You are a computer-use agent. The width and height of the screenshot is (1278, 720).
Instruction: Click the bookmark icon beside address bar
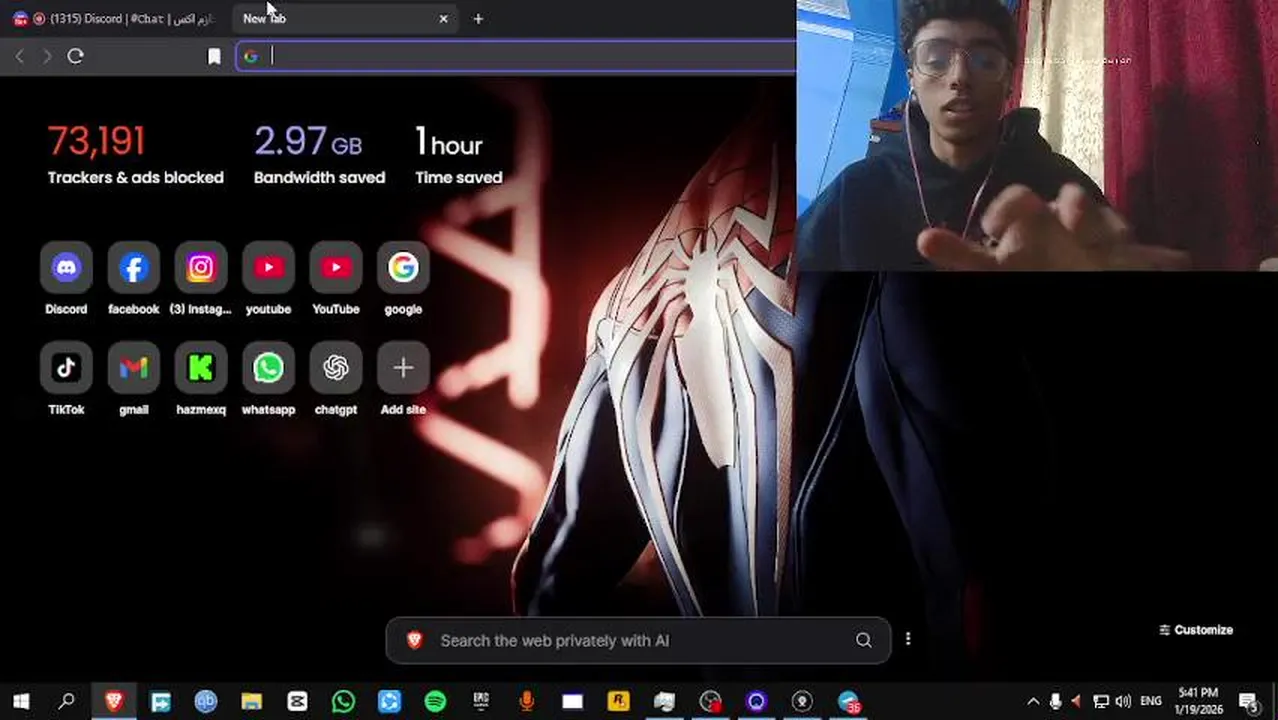coord(214,57)
